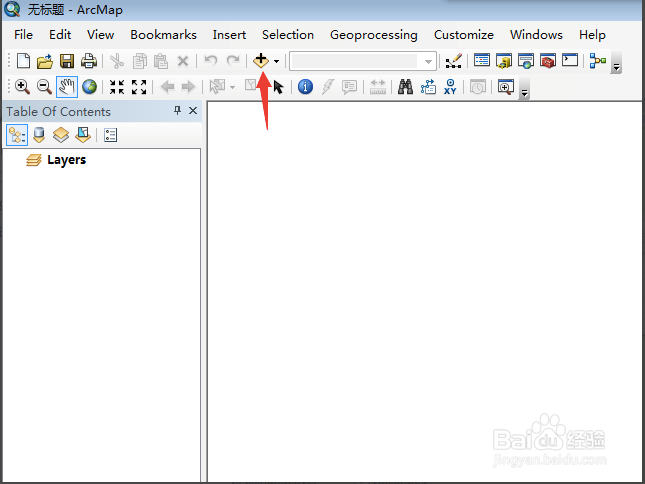Open Table Of Contents Options button

click(110, 135)
